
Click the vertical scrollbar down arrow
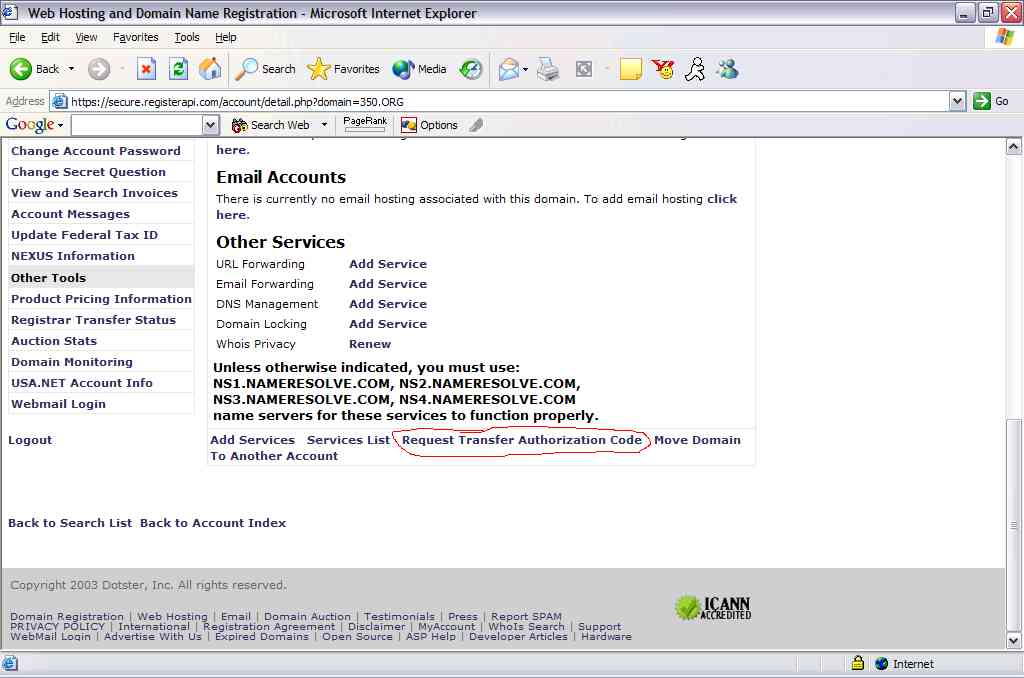point(1014,641)
